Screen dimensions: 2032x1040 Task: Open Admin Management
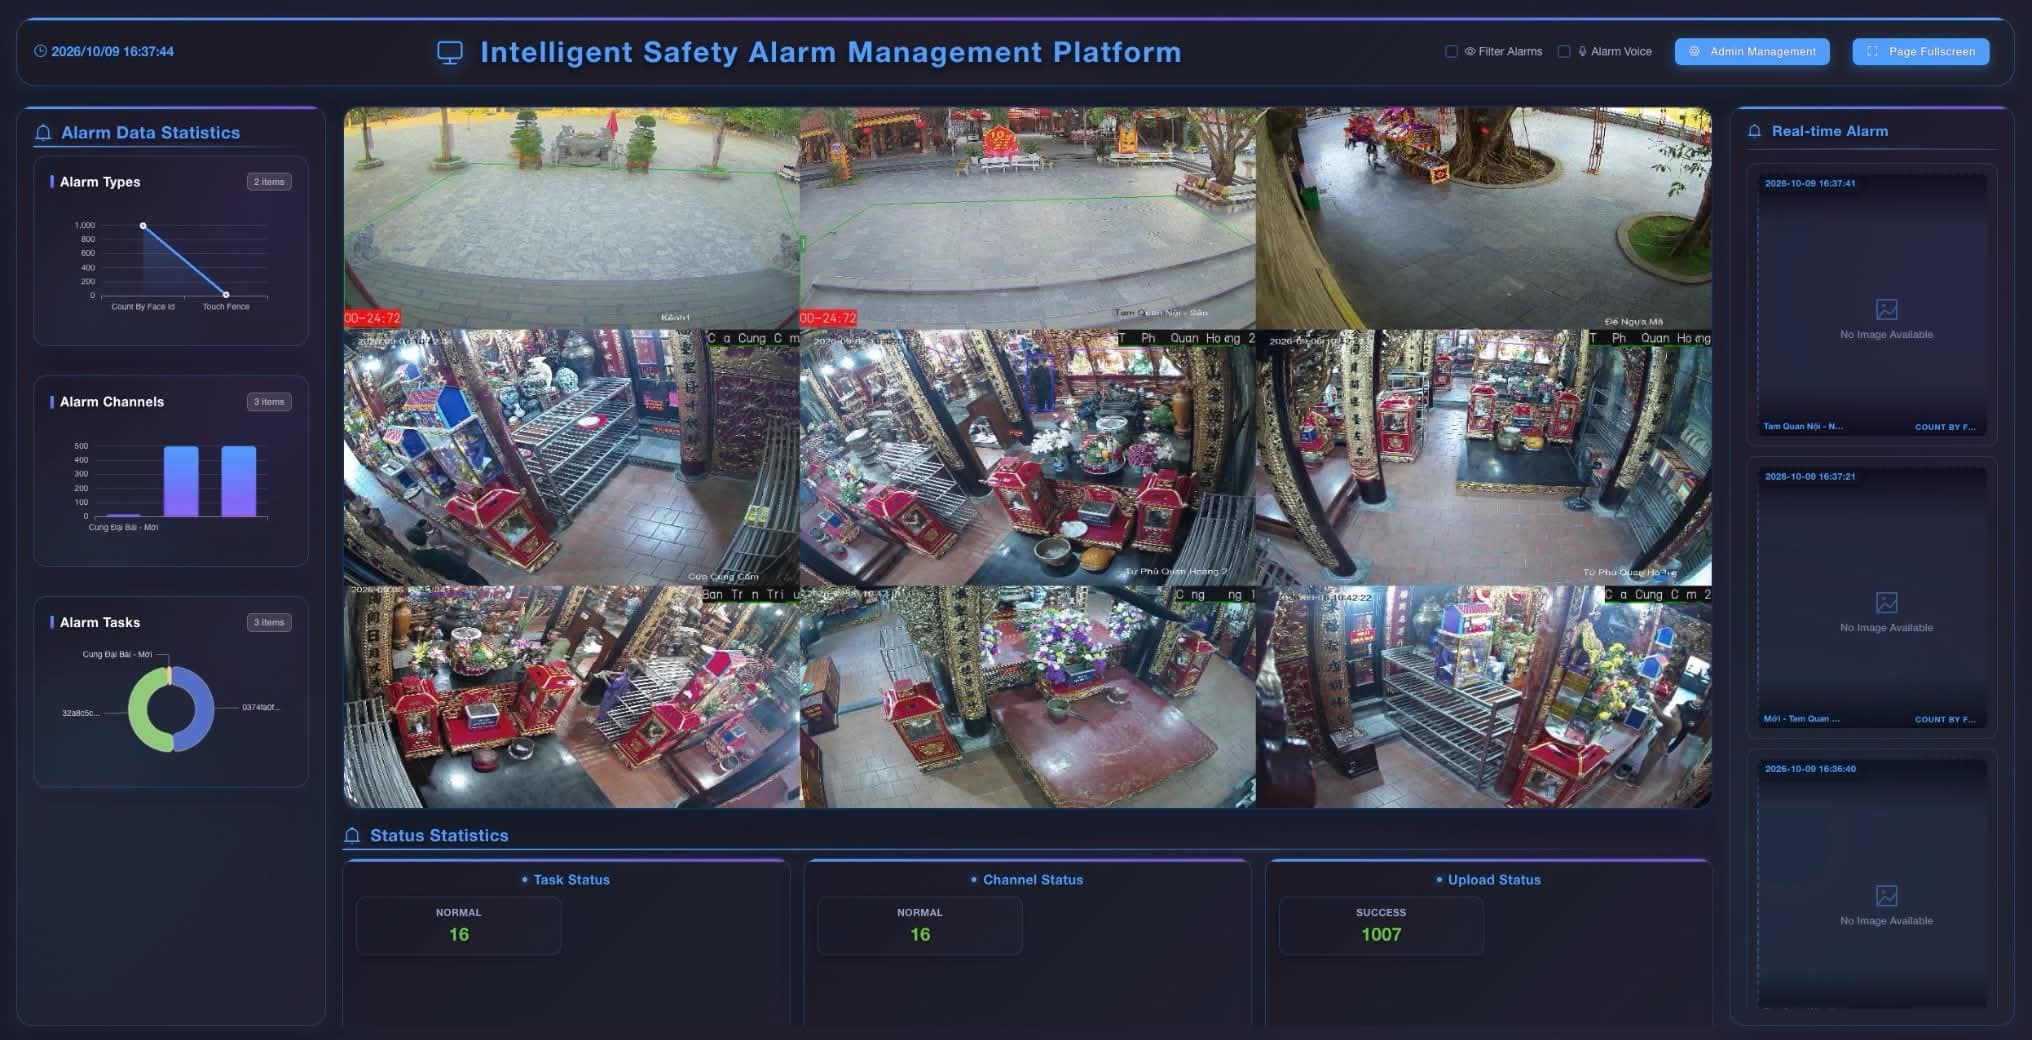click(x=1752, y=51)
